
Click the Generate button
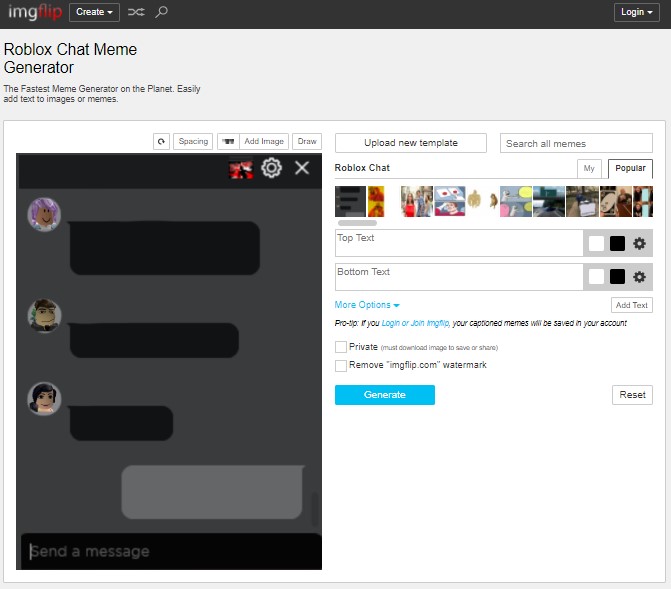click(x=385, y=395)
